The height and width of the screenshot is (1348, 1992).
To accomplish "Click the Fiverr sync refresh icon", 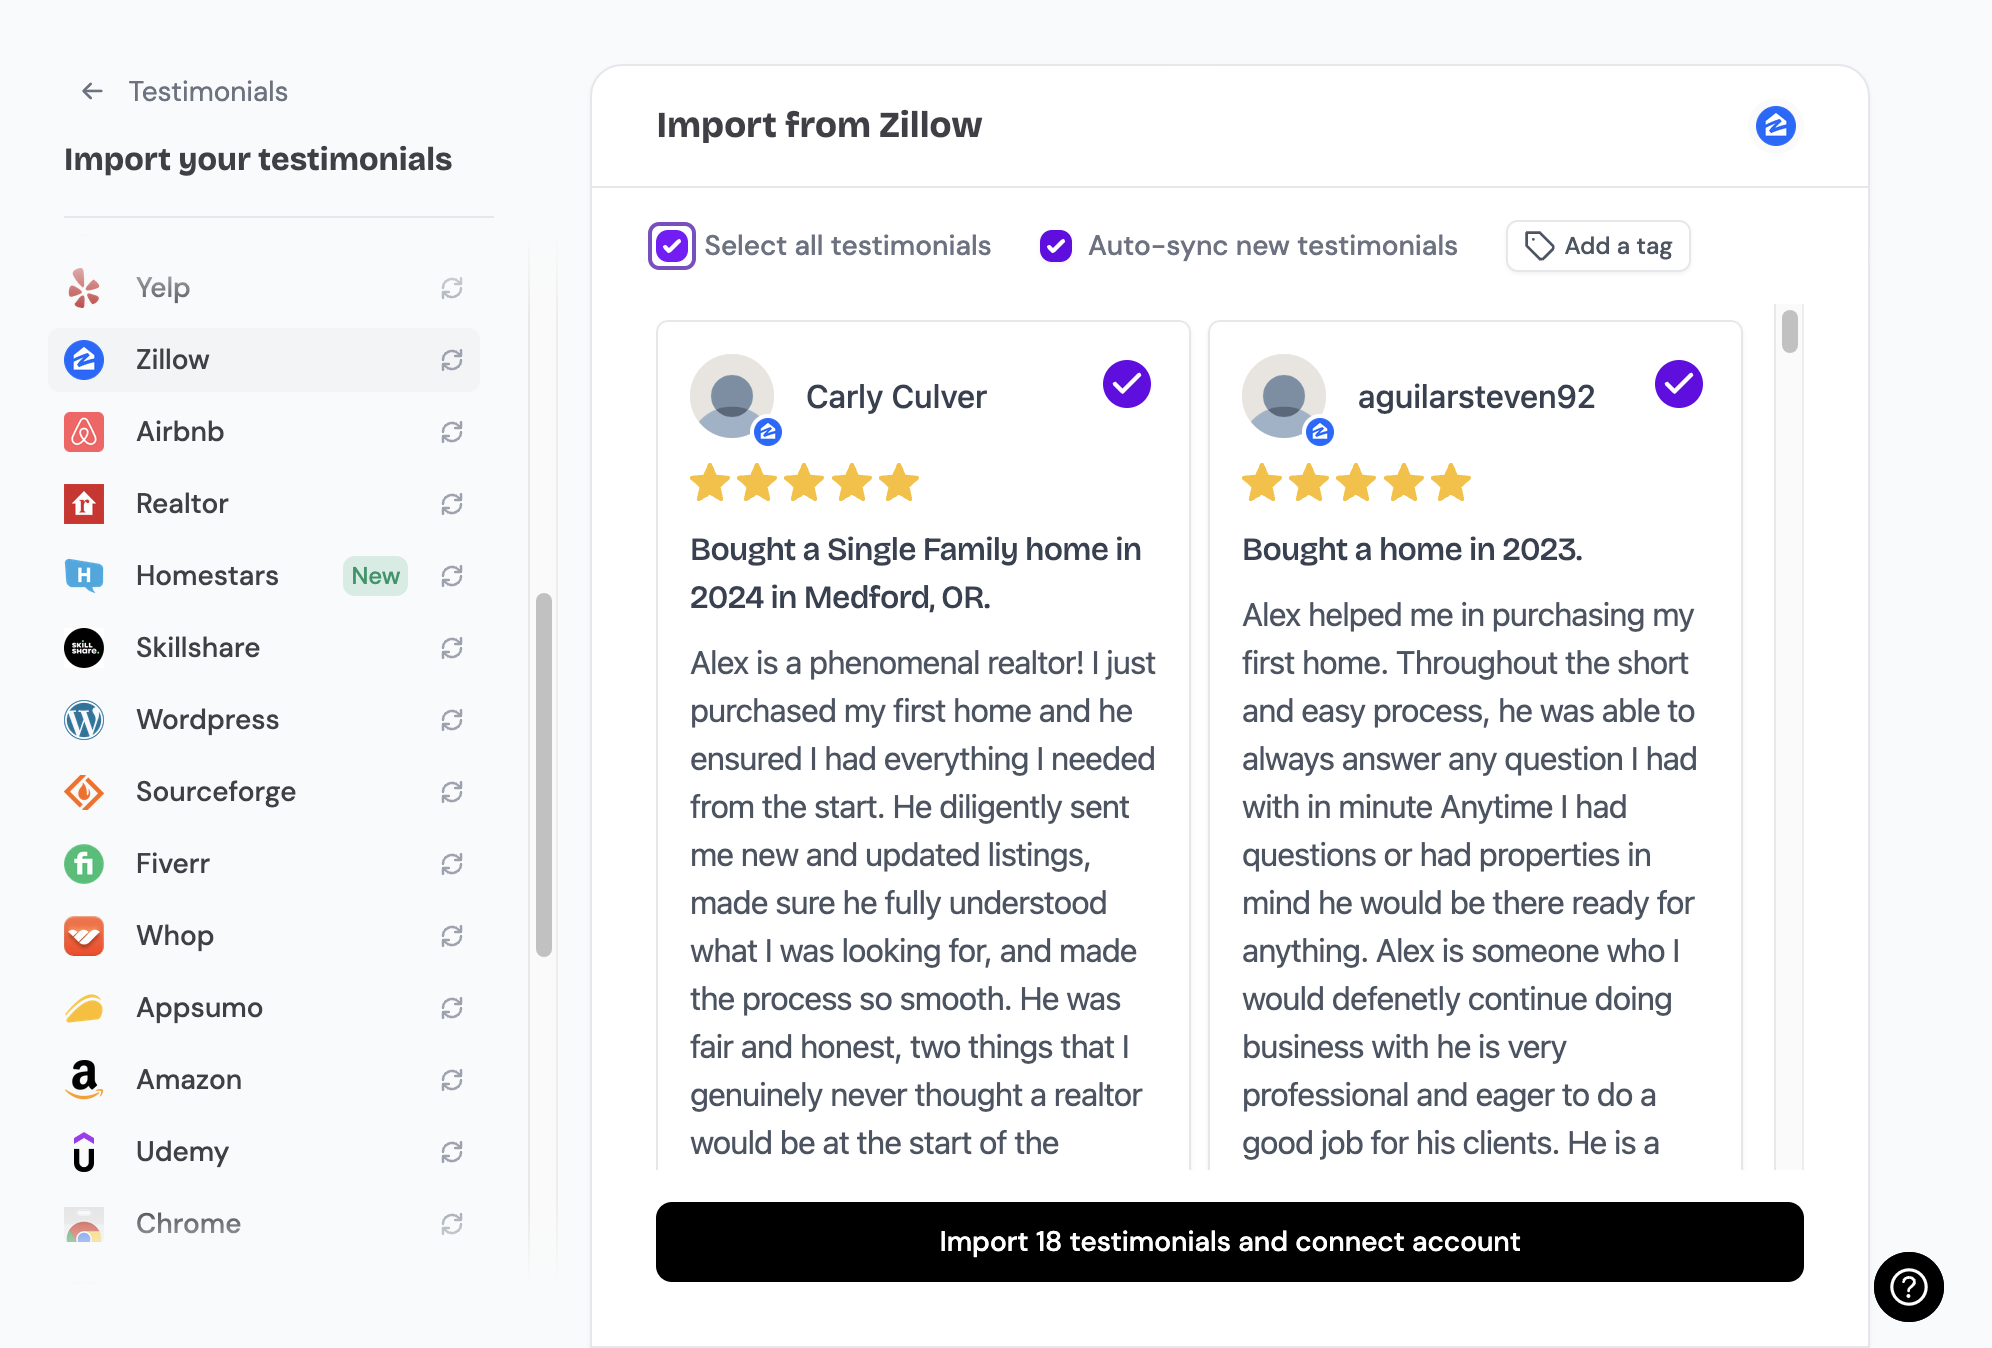I will coord(452,864).
